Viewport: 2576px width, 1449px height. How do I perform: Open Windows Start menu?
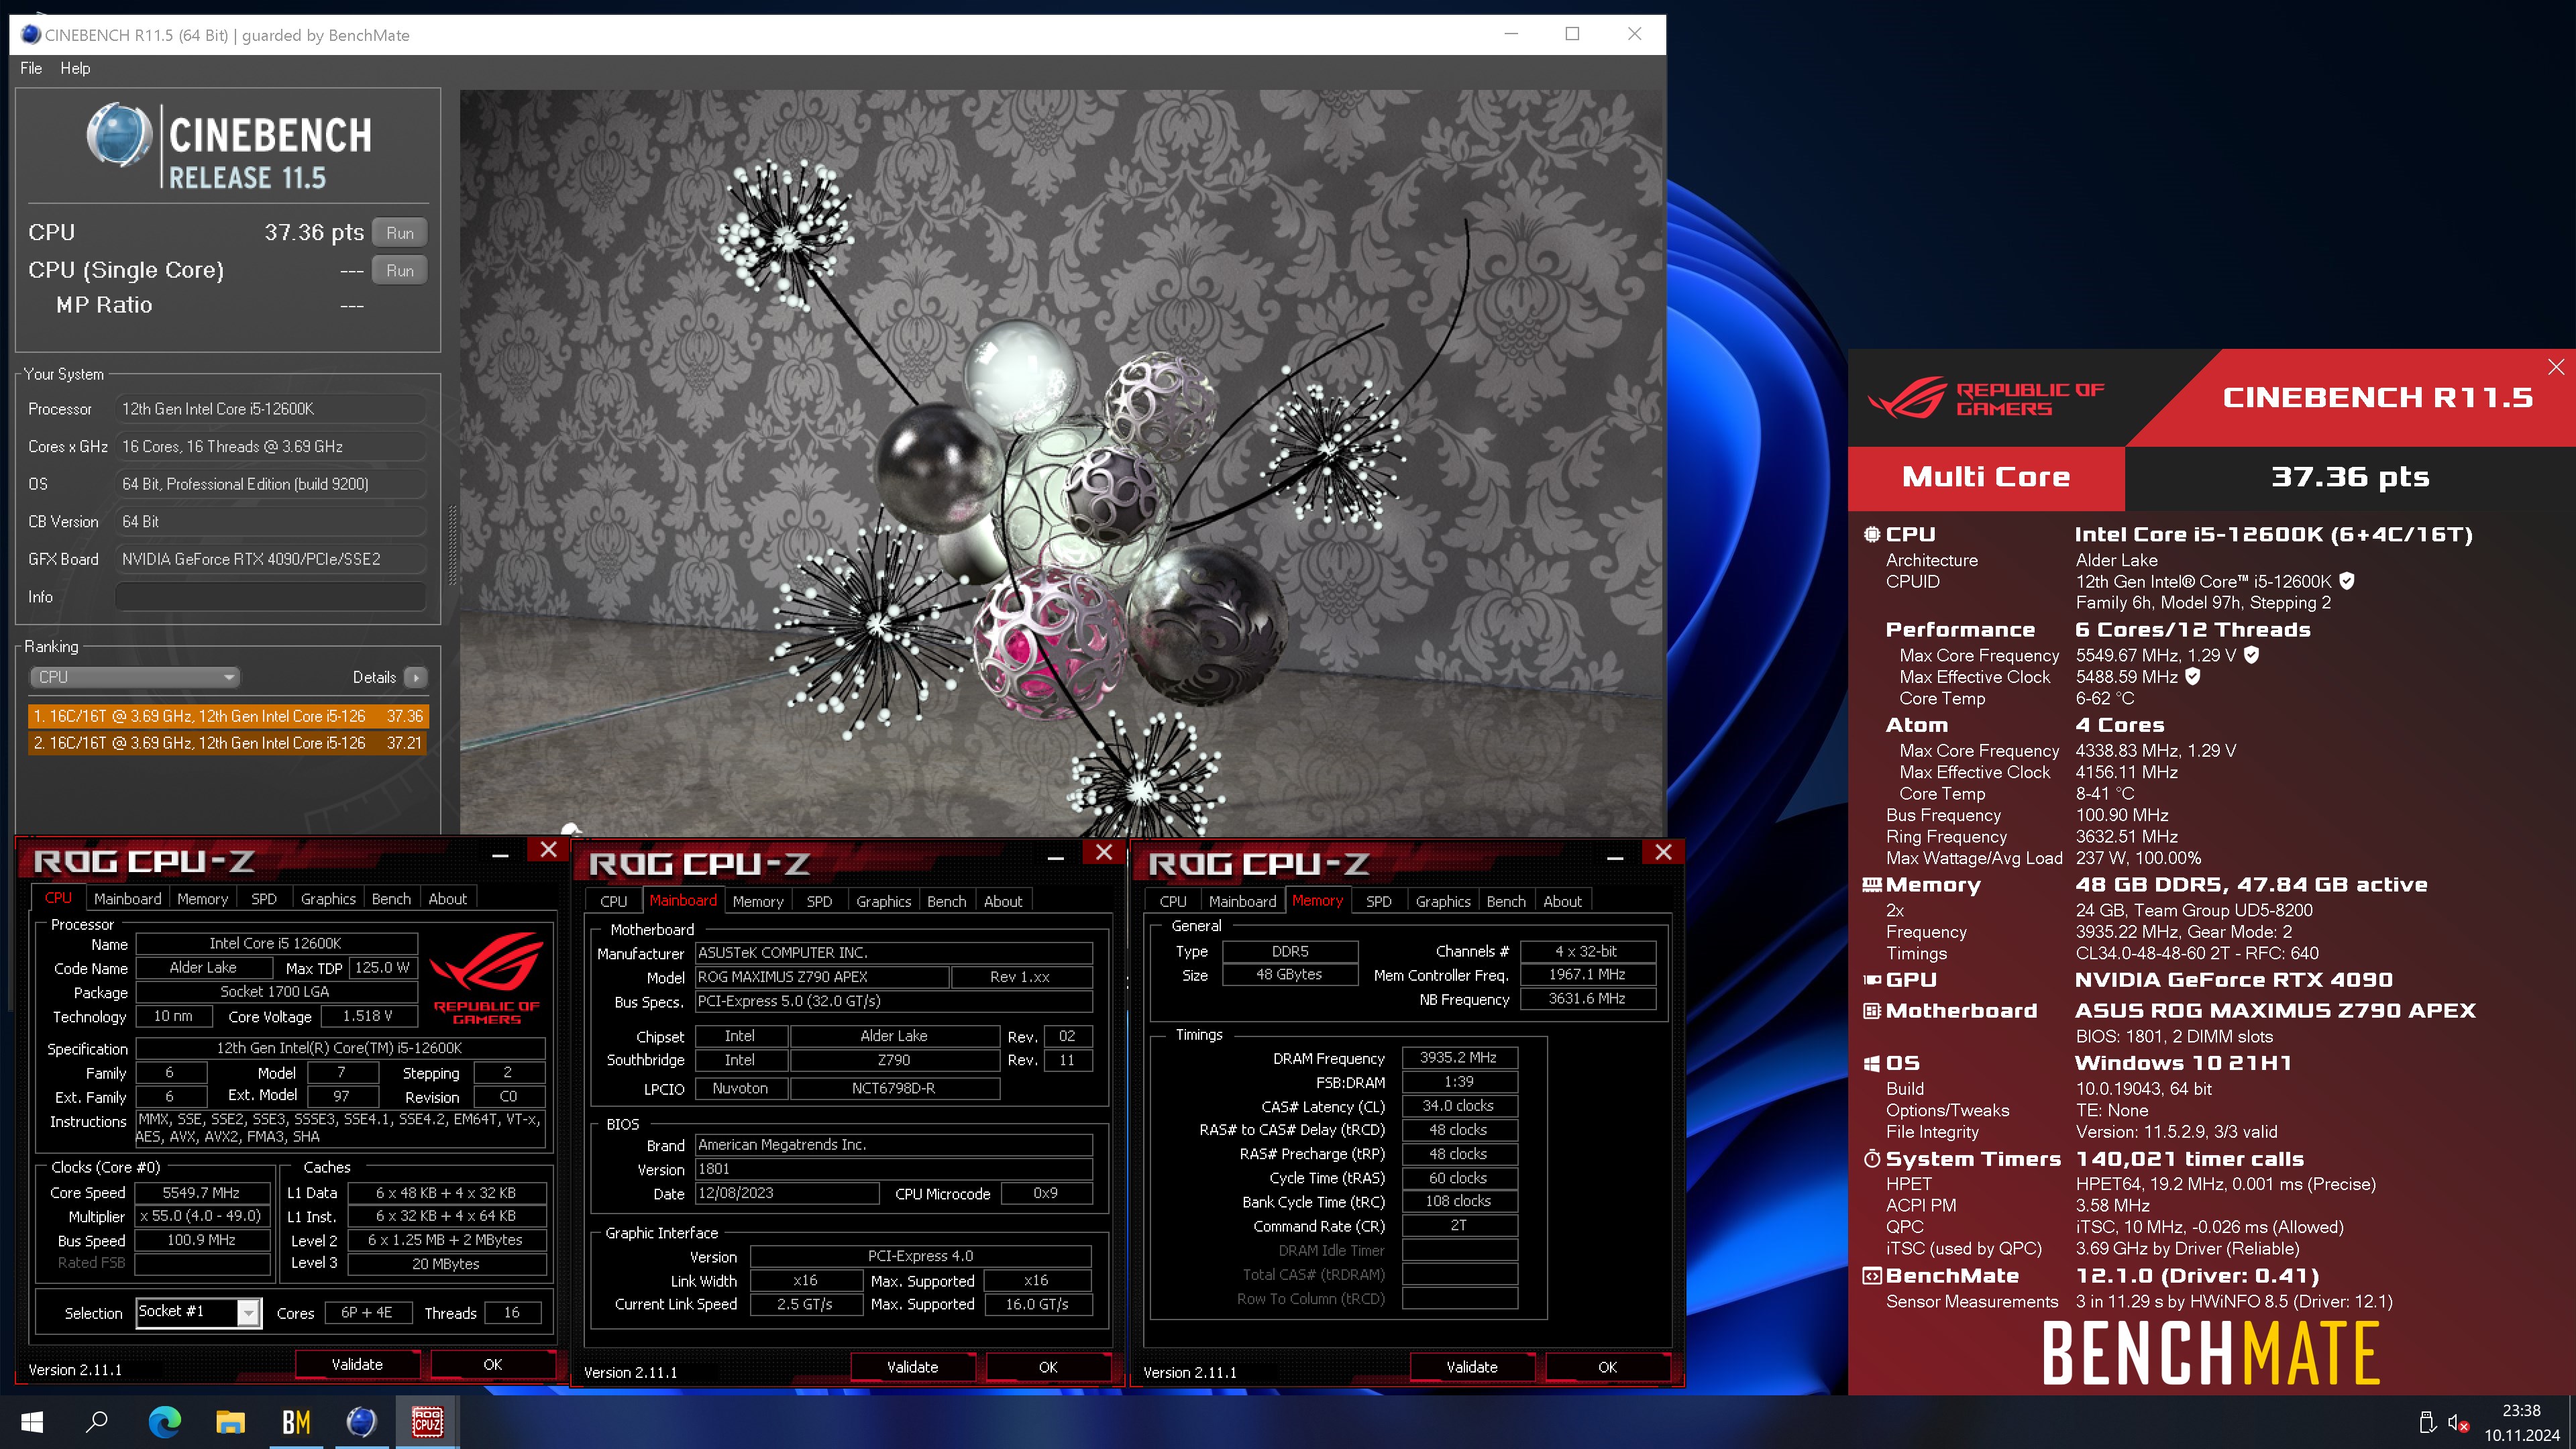pyautogui.click(x=32, y=1421)
